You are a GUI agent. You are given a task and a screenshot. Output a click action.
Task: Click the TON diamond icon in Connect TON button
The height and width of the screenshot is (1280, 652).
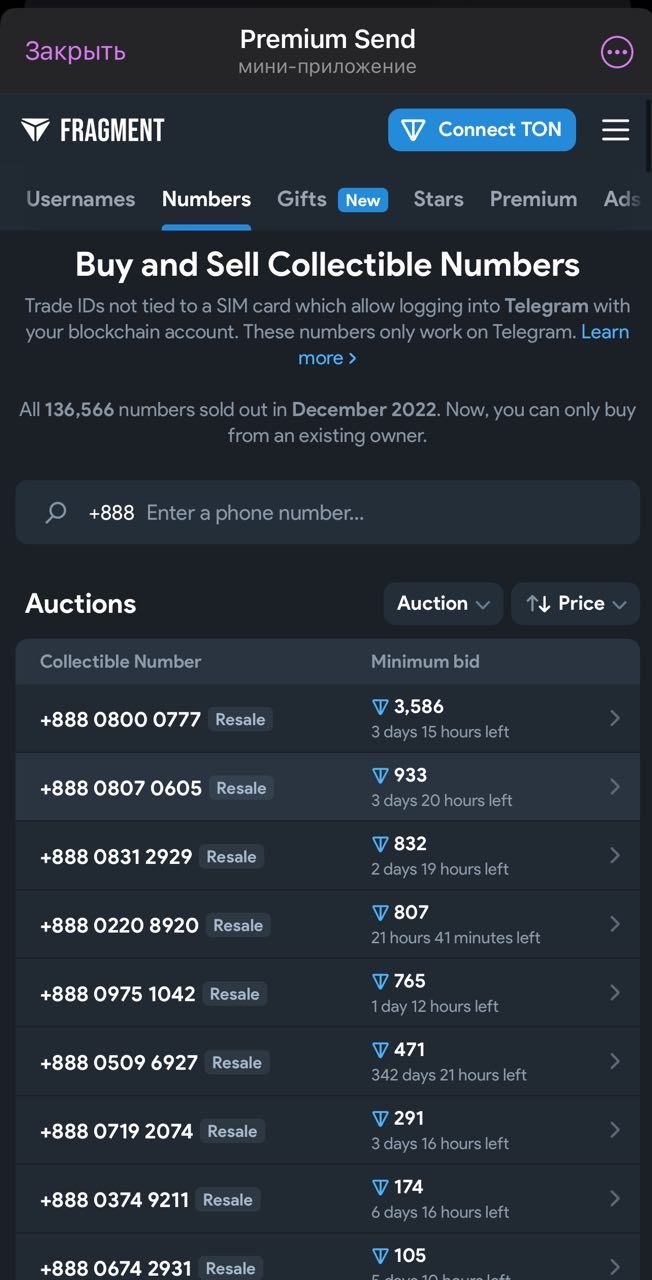tap(412, 129)
